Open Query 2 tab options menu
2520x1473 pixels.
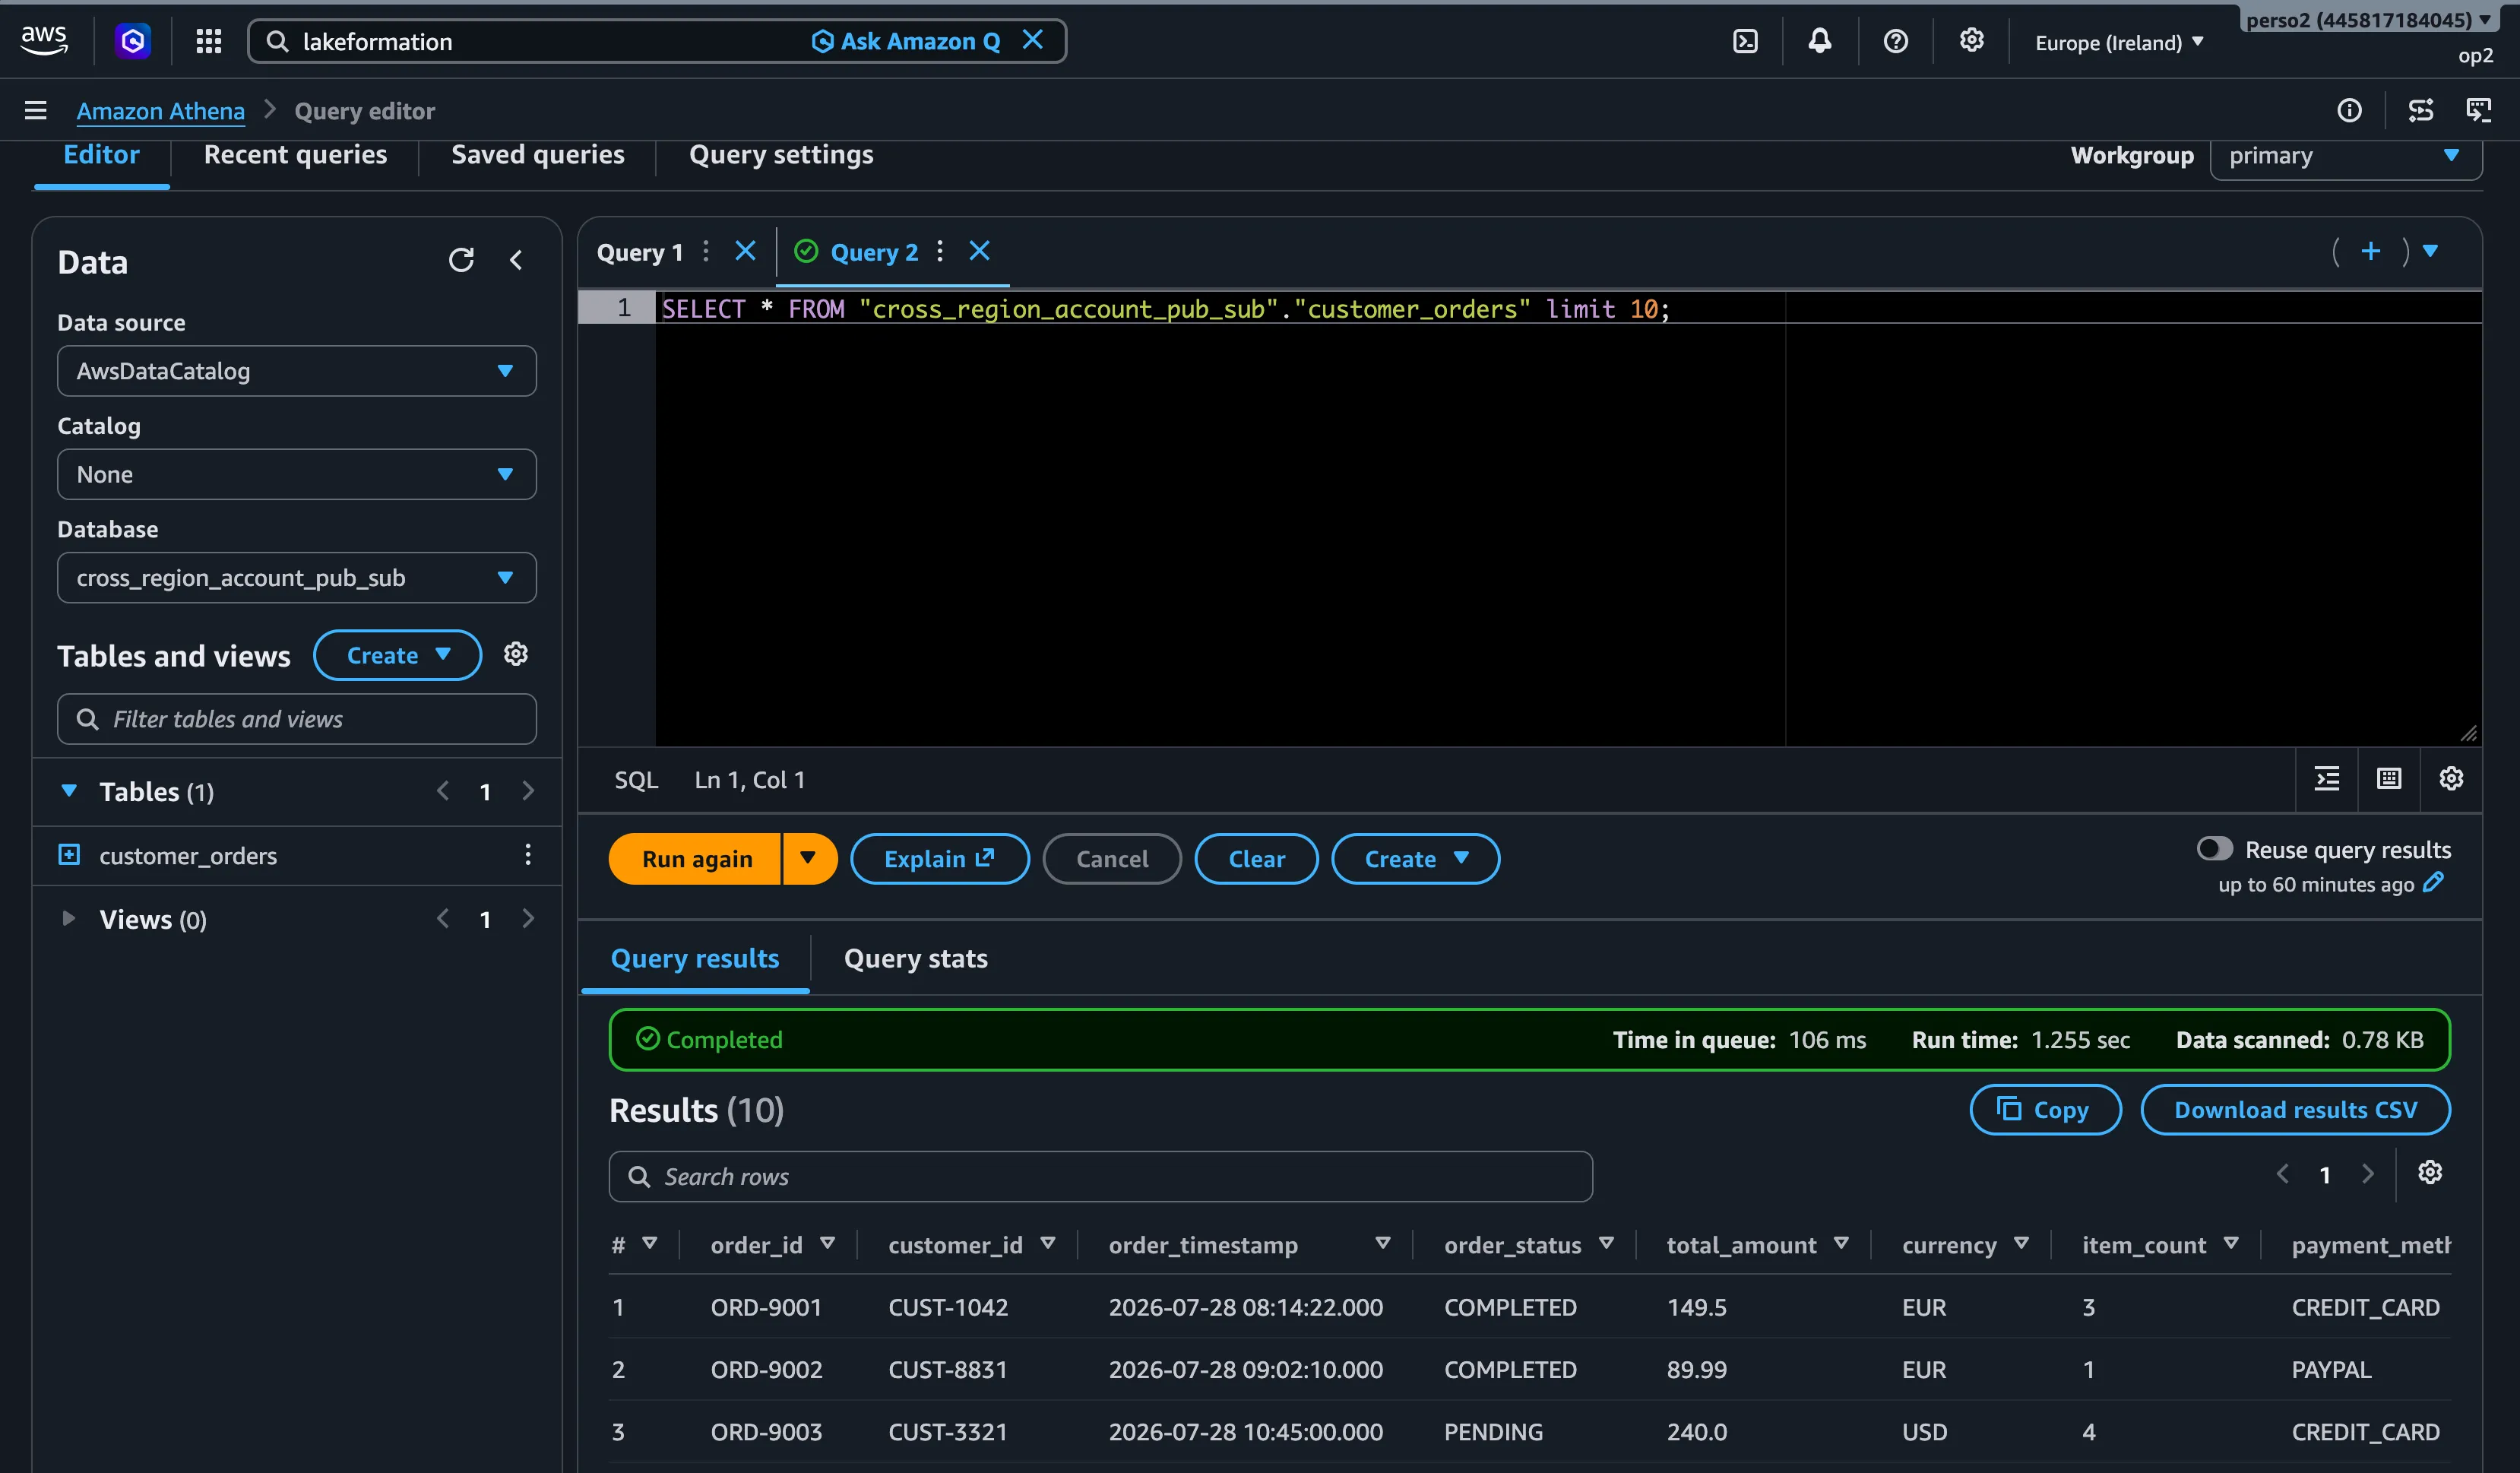pos(940,251)
